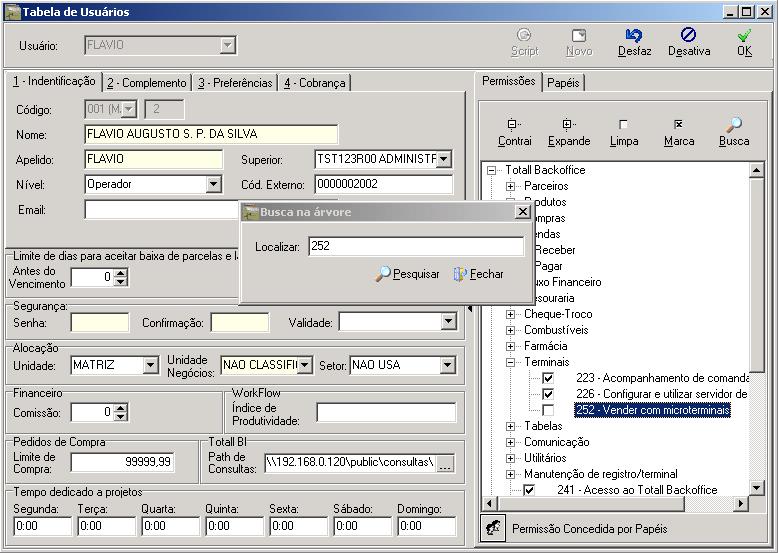This screenshot has width=778, height=553.
Task: Switch to 4 - Cobrança tab
Action: pos(315,83)
